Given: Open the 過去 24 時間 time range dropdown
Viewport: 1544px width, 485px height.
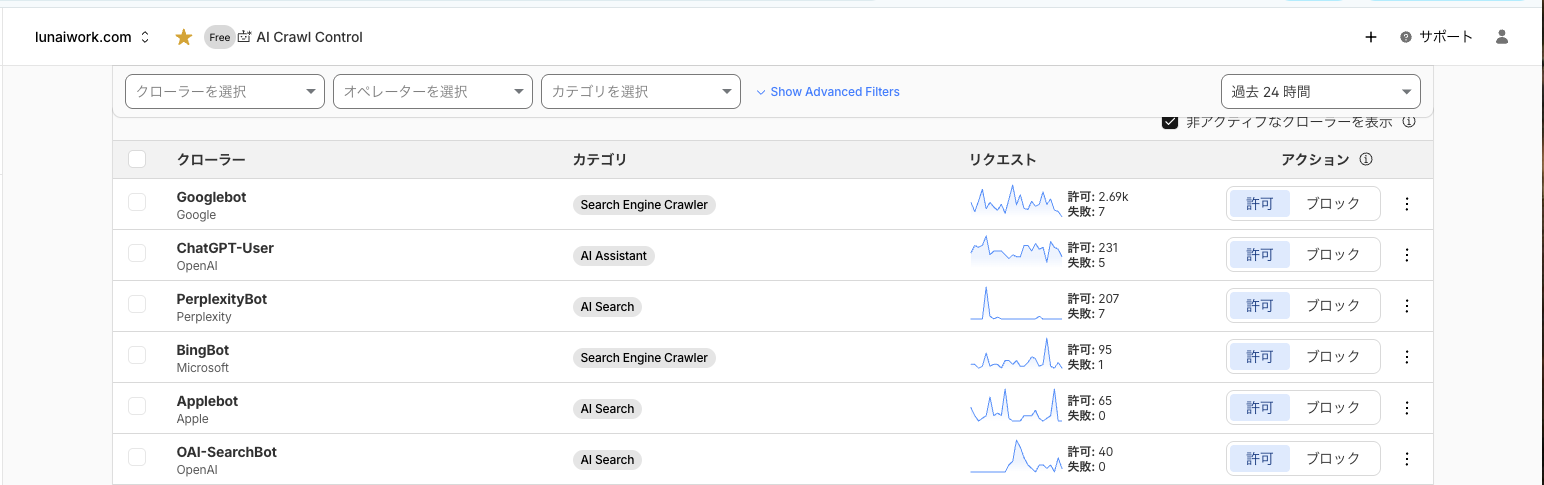Looking at the screenshot, I should click(1320, 92).
